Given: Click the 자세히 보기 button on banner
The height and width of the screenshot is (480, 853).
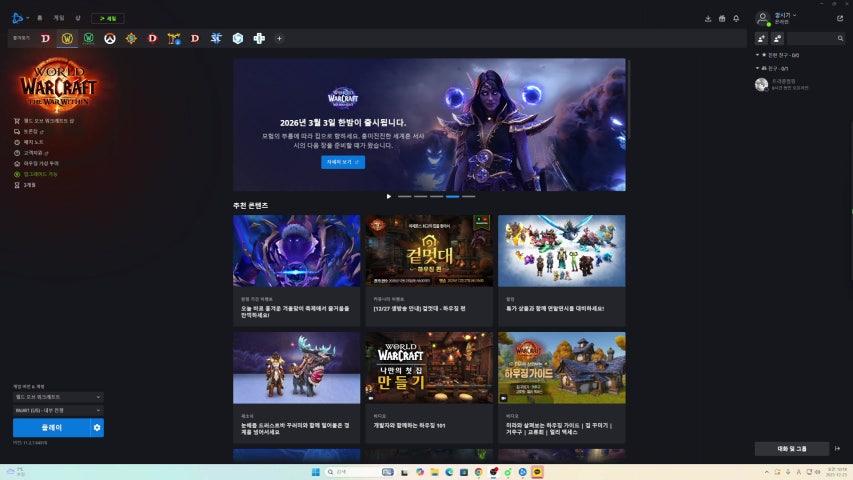Looking at the screenshot, I should [343, 161].
